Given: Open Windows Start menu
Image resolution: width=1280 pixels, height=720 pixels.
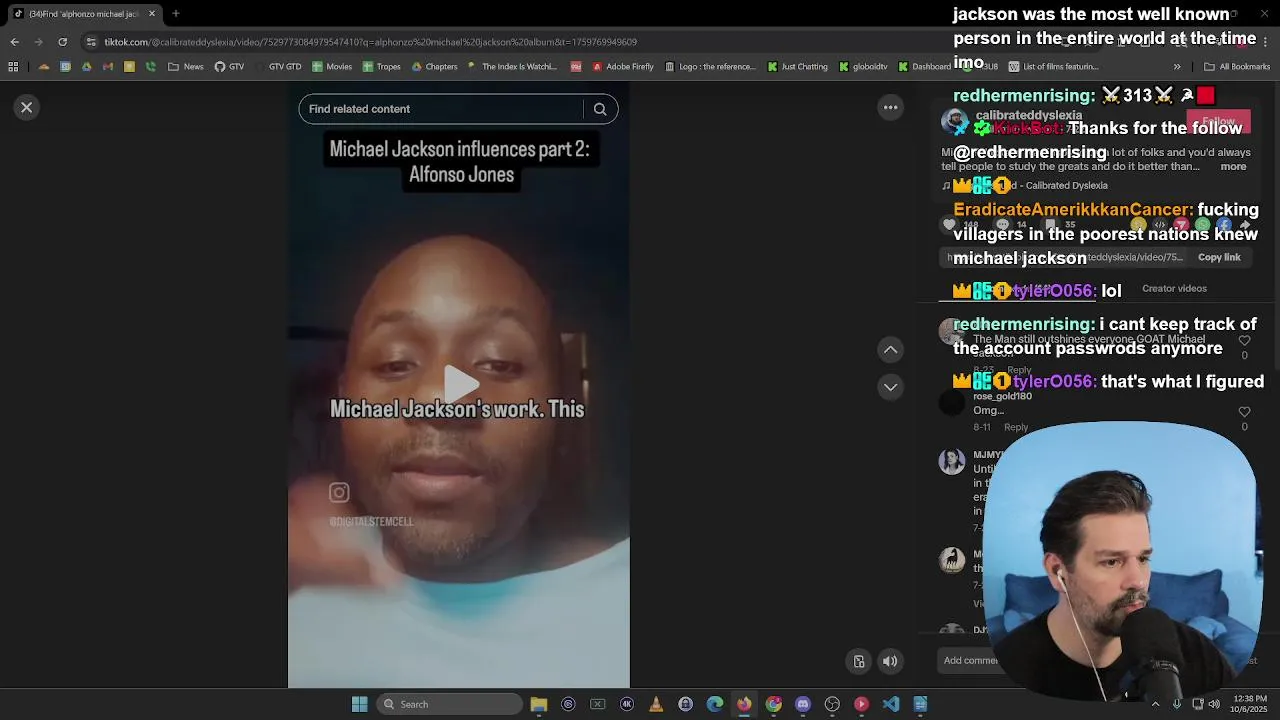Looking at the screenshot, I should (359, 704).
